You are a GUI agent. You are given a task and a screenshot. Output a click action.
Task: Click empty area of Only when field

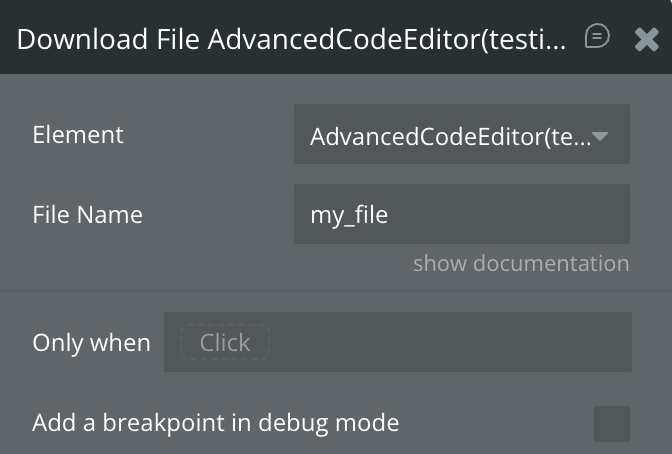[450, 343]
